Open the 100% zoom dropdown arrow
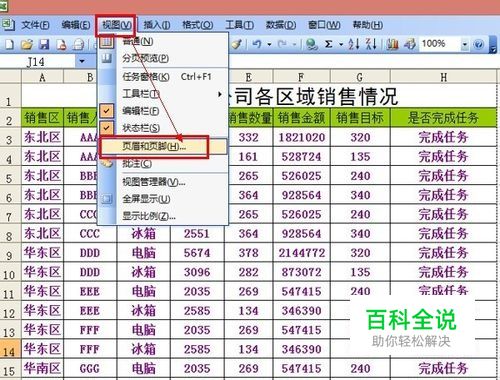The width and height of the screenshot is (500, 380). point(464,44)
